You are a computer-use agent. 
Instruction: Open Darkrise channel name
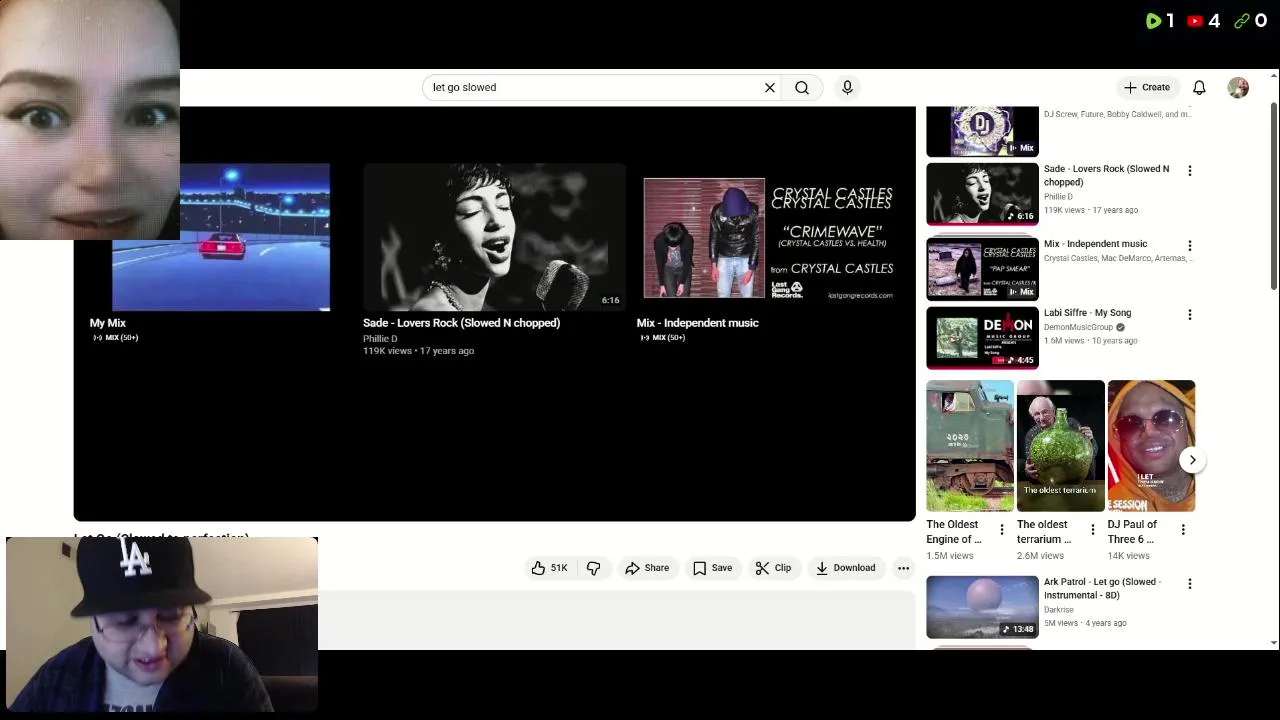[1058, 610]
